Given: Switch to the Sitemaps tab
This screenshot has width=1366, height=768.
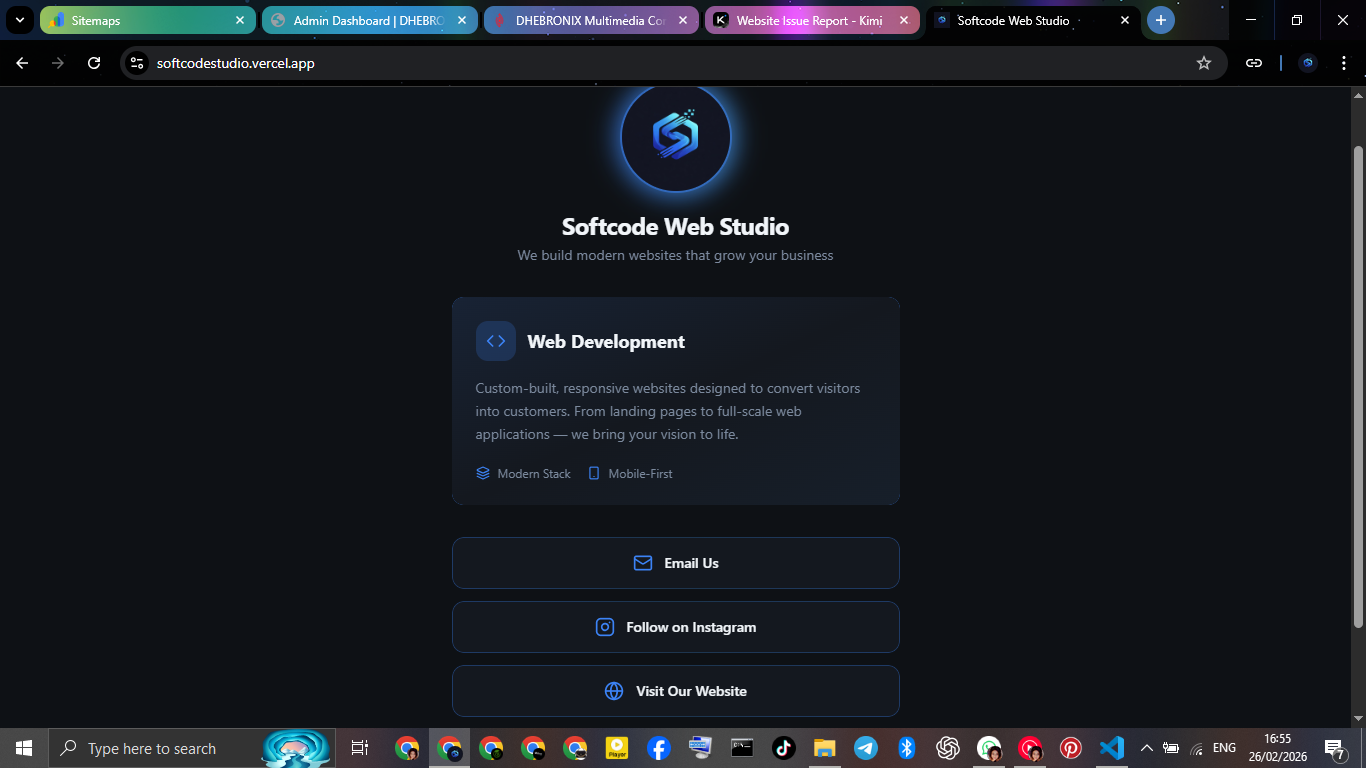Looking at the screenshot, I should coord(140,19).
